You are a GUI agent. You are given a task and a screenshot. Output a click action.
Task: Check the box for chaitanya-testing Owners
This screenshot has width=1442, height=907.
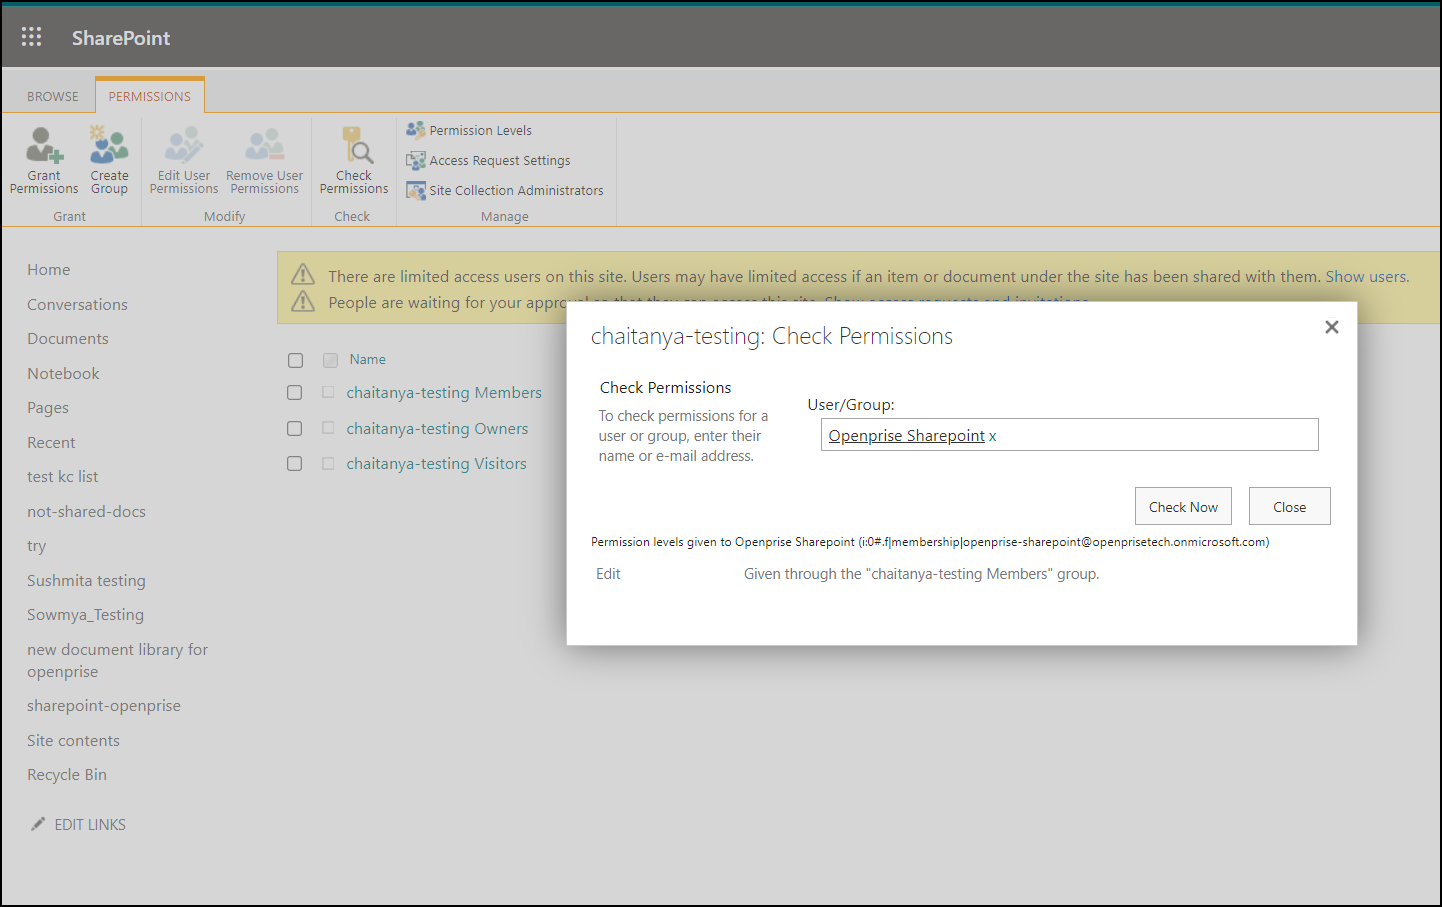click(295, 428)
